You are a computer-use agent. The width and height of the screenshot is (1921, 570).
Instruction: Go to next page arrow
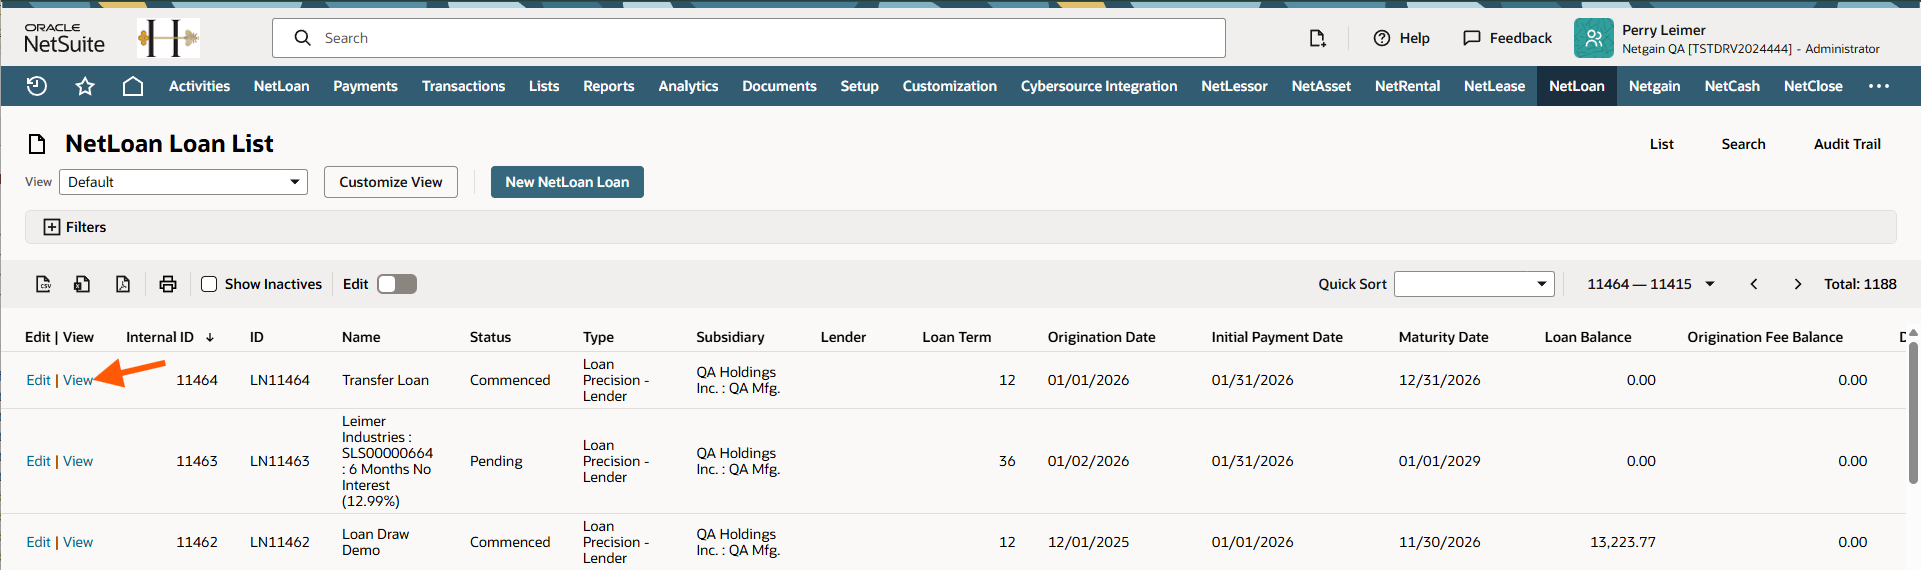point(1797,284)
